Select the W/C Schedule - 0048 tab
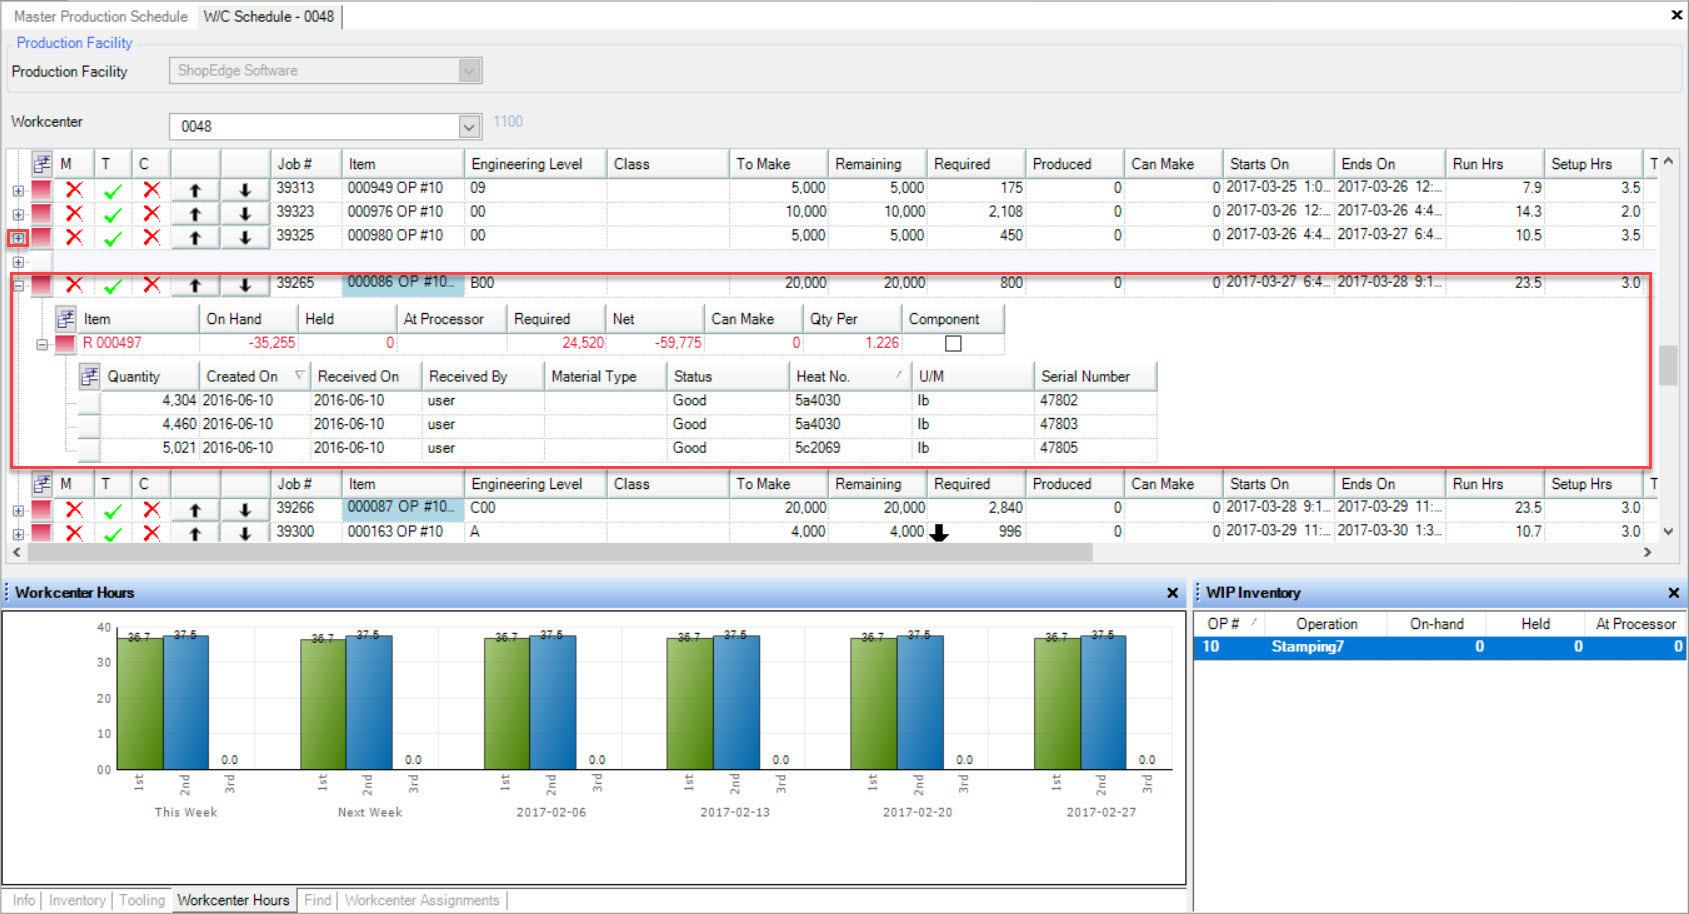Viewport: 1689px width, 914px height. click(269, 16)
